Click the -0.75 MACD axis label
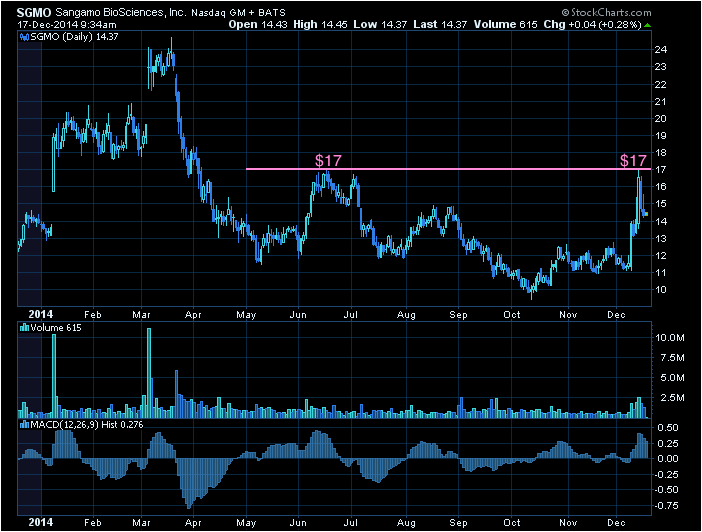 tap(666, 506)
